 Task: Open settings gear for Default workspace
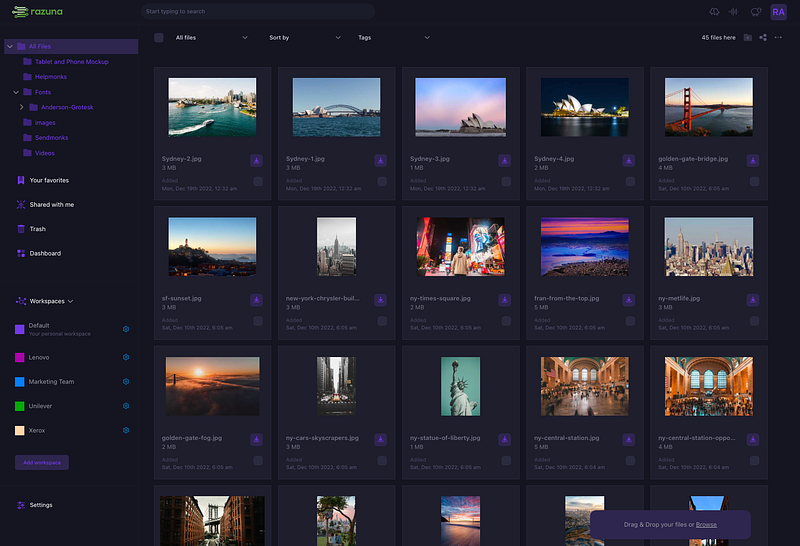(126, 329)
